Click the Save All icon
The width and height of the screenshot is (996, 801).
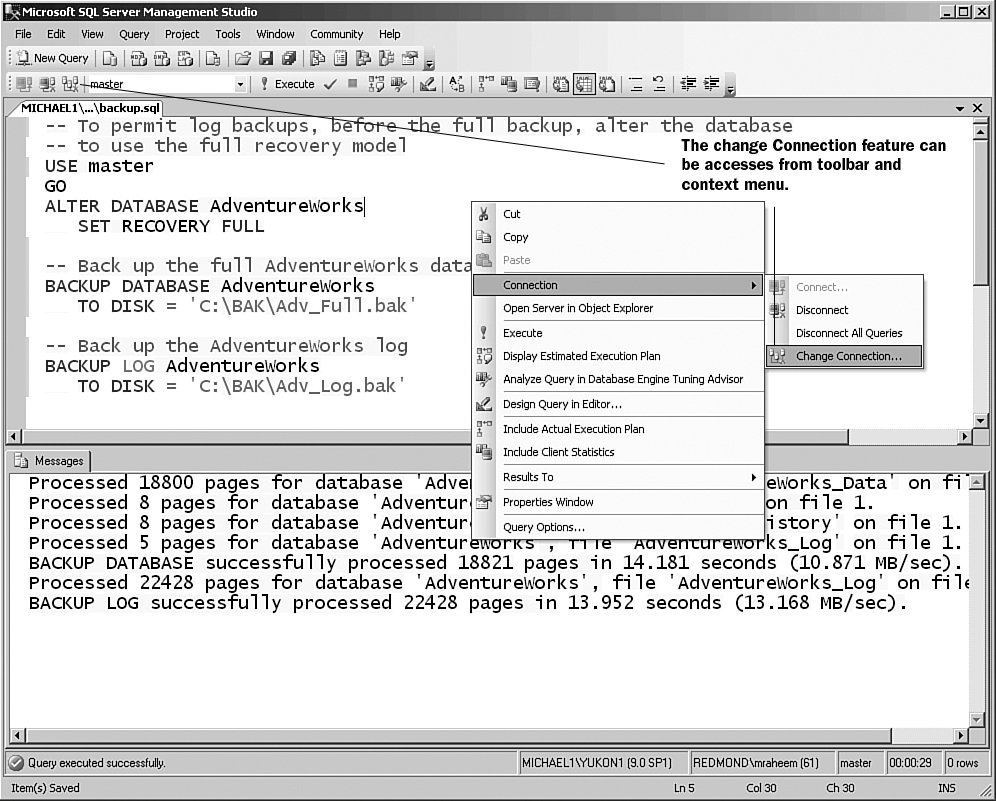click(289, 58)
